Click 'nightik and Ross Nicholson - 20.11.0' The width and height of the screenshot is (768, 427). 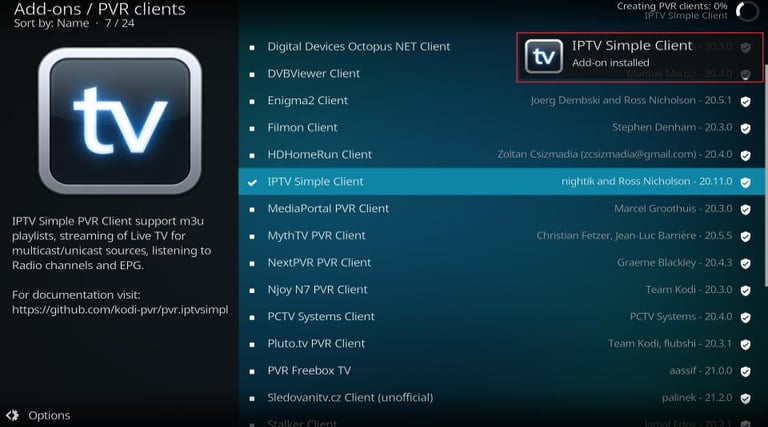[x=647, y=181]
